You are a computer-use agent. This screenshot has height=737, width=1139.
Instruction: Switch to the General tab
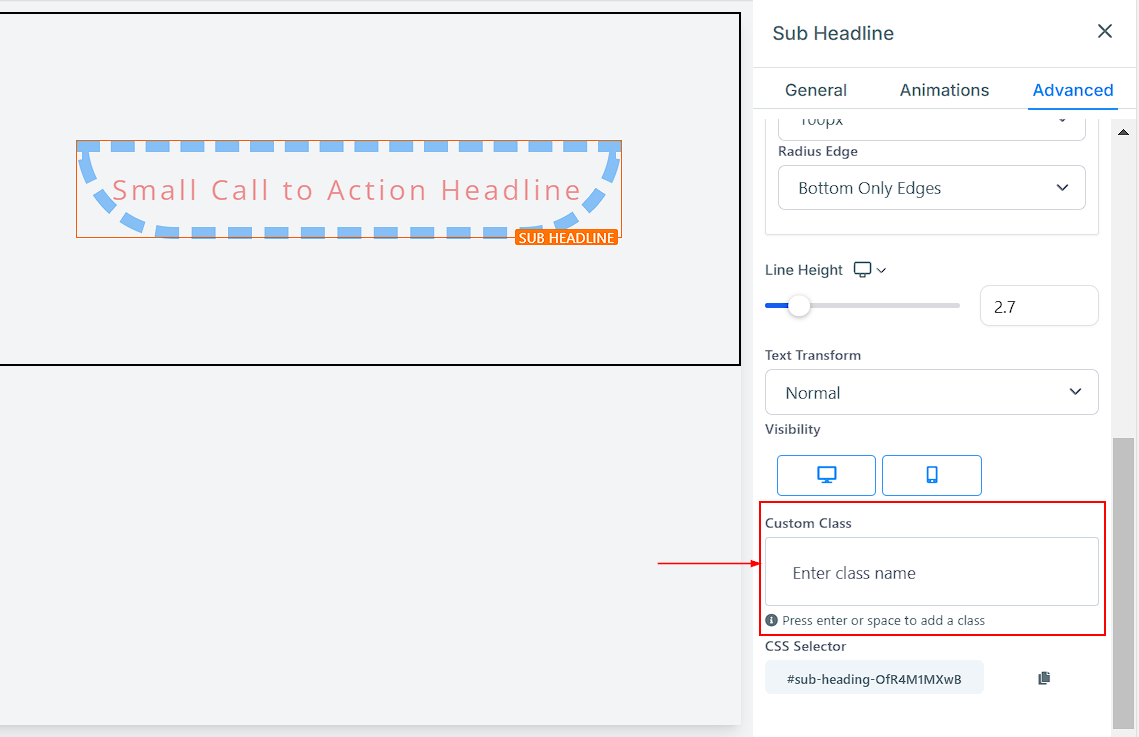point(816,90)
